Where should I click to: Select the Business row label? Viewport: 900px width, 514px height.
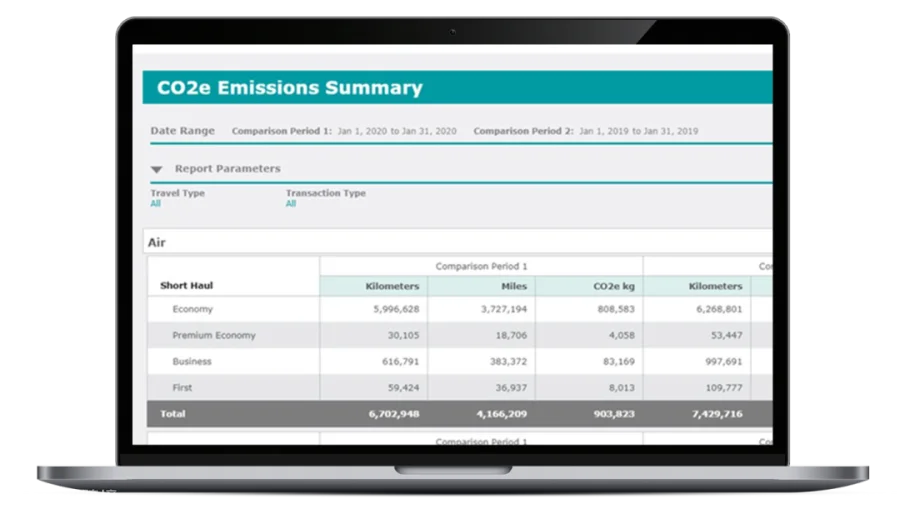click(192, 361)
